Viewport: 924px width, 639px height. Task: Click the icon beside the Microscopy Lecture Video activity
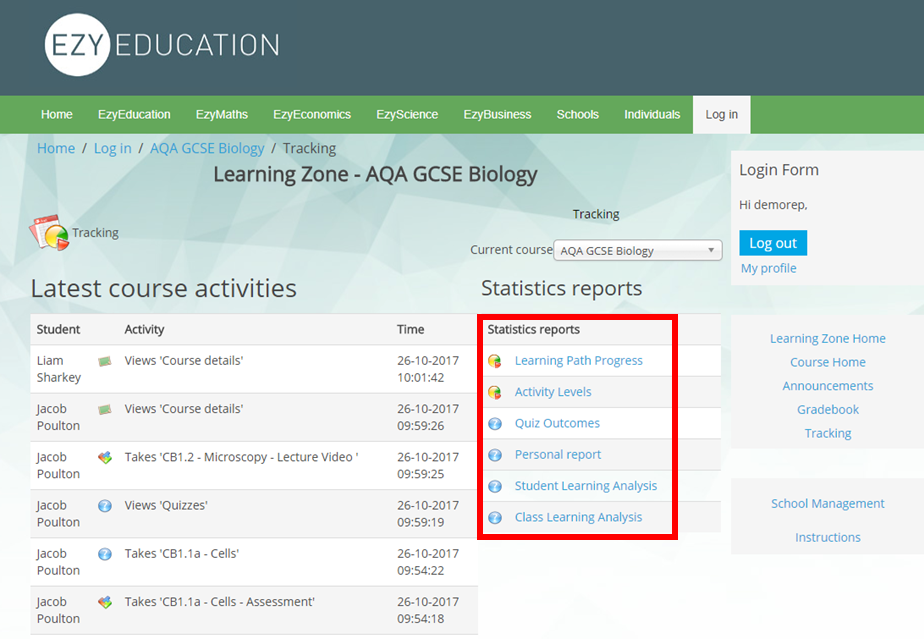(x=105, y=457)
